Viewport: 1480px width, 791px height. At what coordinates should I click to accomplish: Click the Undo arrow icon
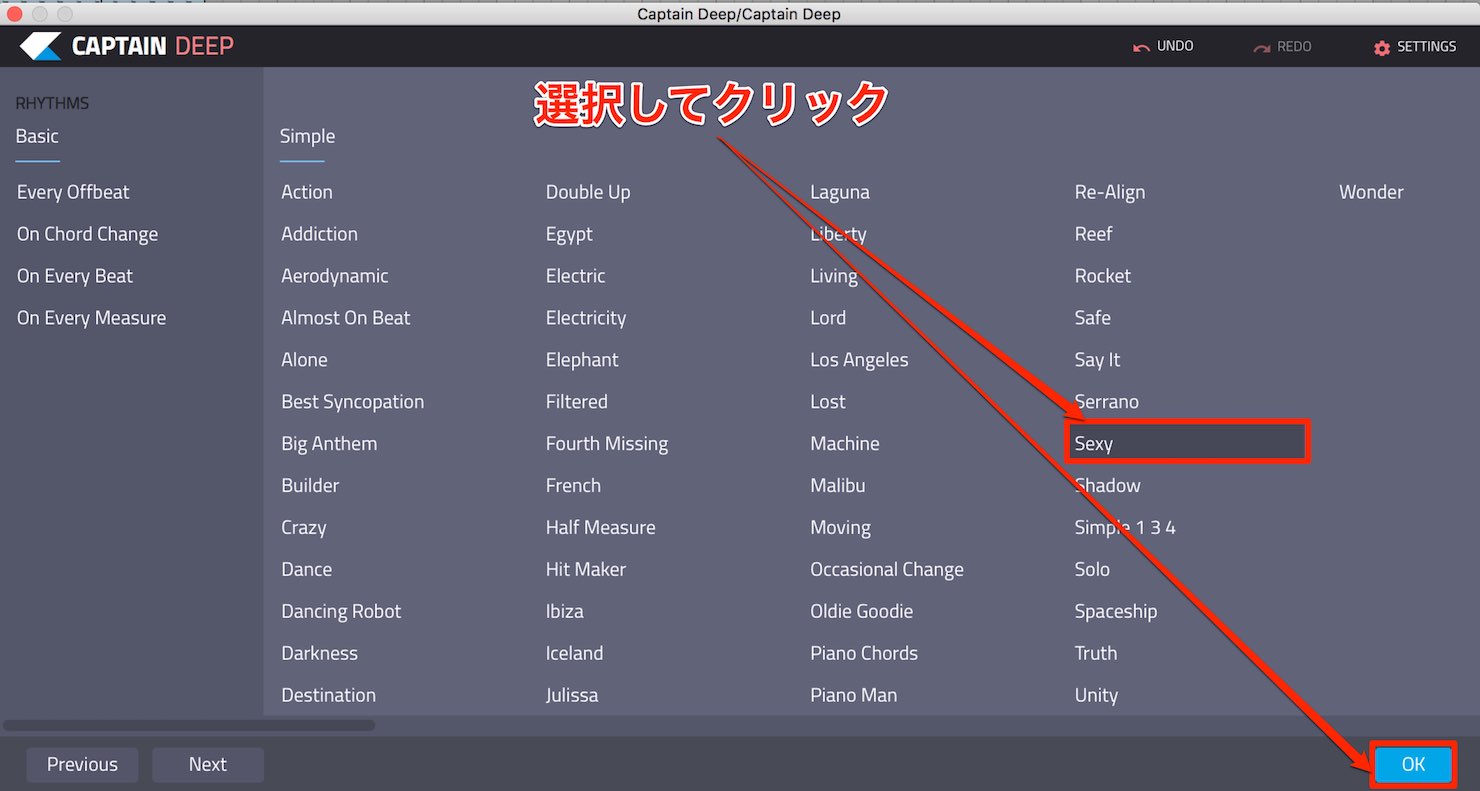1141,47
